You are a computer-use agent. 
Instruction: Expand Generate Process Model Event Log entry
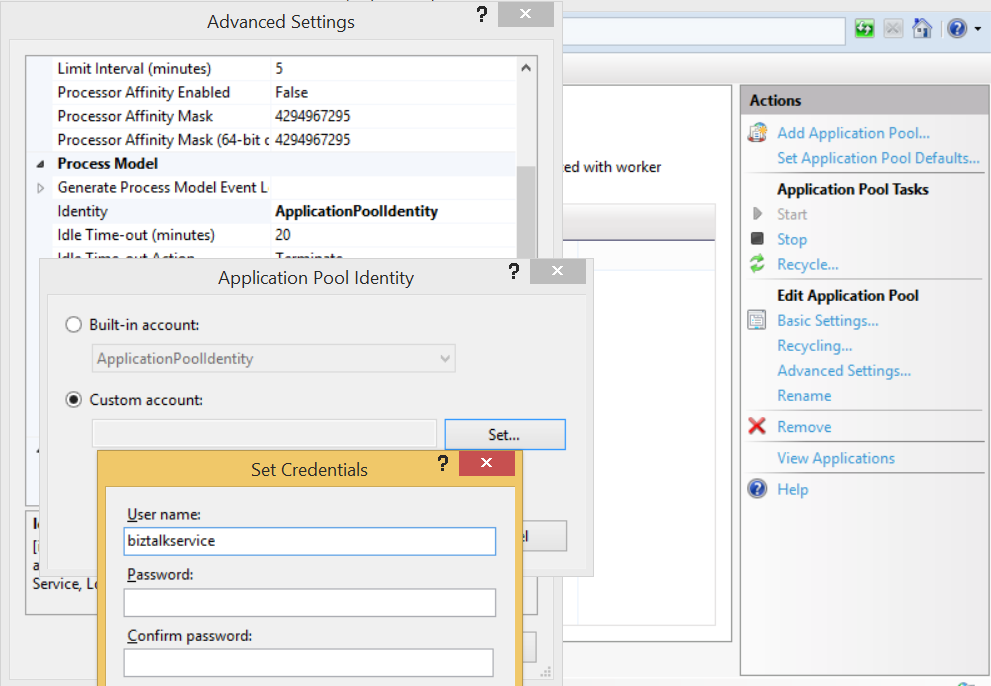point(40,188)
